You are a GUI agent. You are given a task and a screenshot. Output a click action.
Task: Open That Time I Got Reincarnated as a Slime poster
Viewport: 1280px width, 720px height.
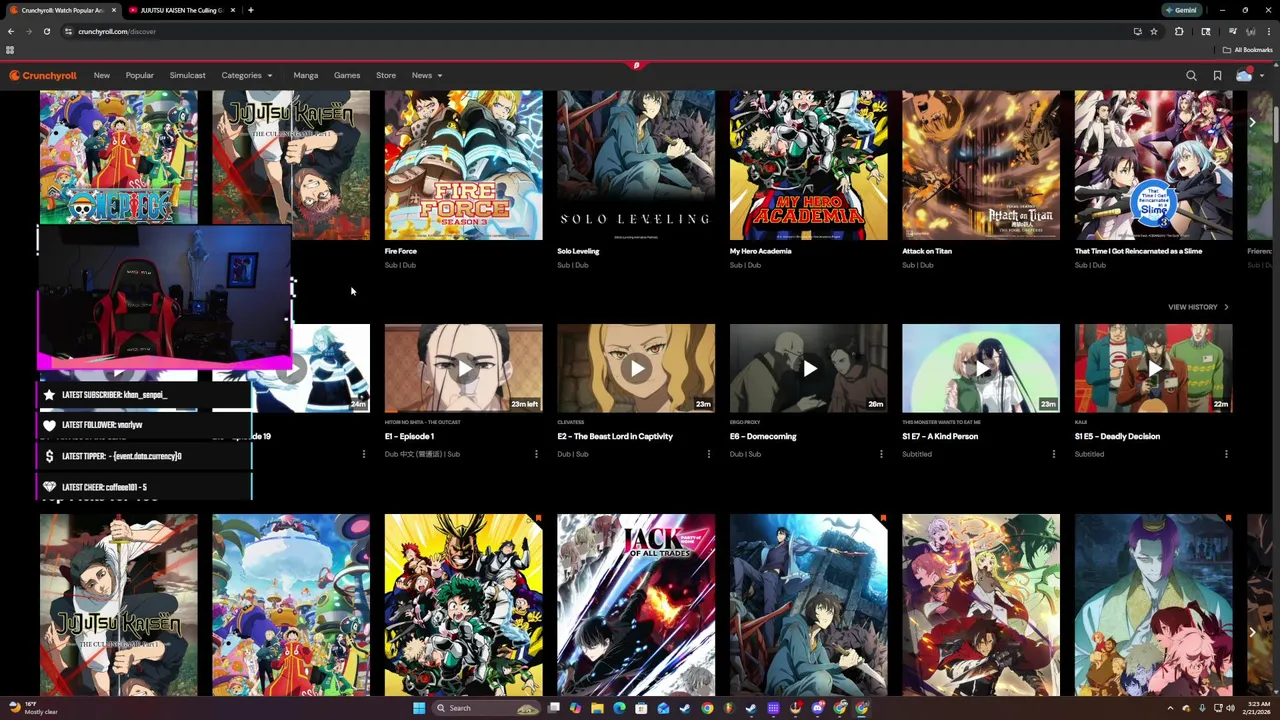point(1154,165)
